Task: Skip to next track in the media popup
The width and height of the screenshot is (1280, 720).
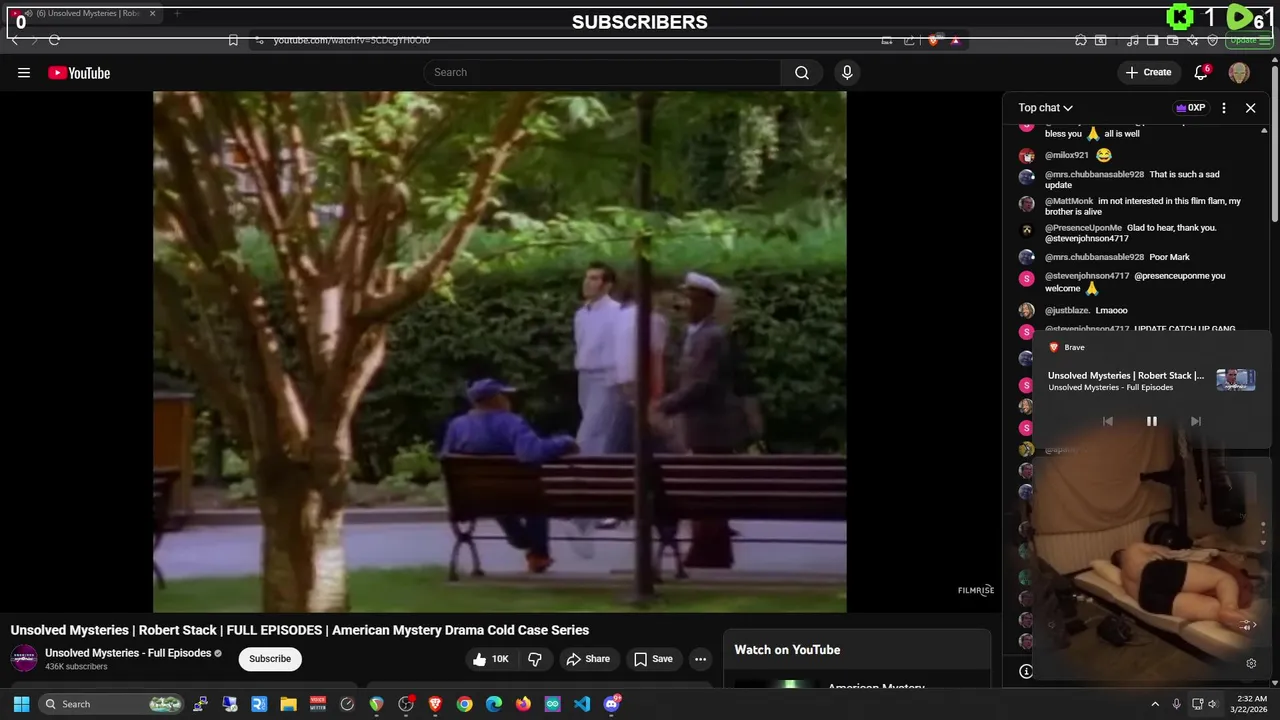Action: click(1195, 421)
